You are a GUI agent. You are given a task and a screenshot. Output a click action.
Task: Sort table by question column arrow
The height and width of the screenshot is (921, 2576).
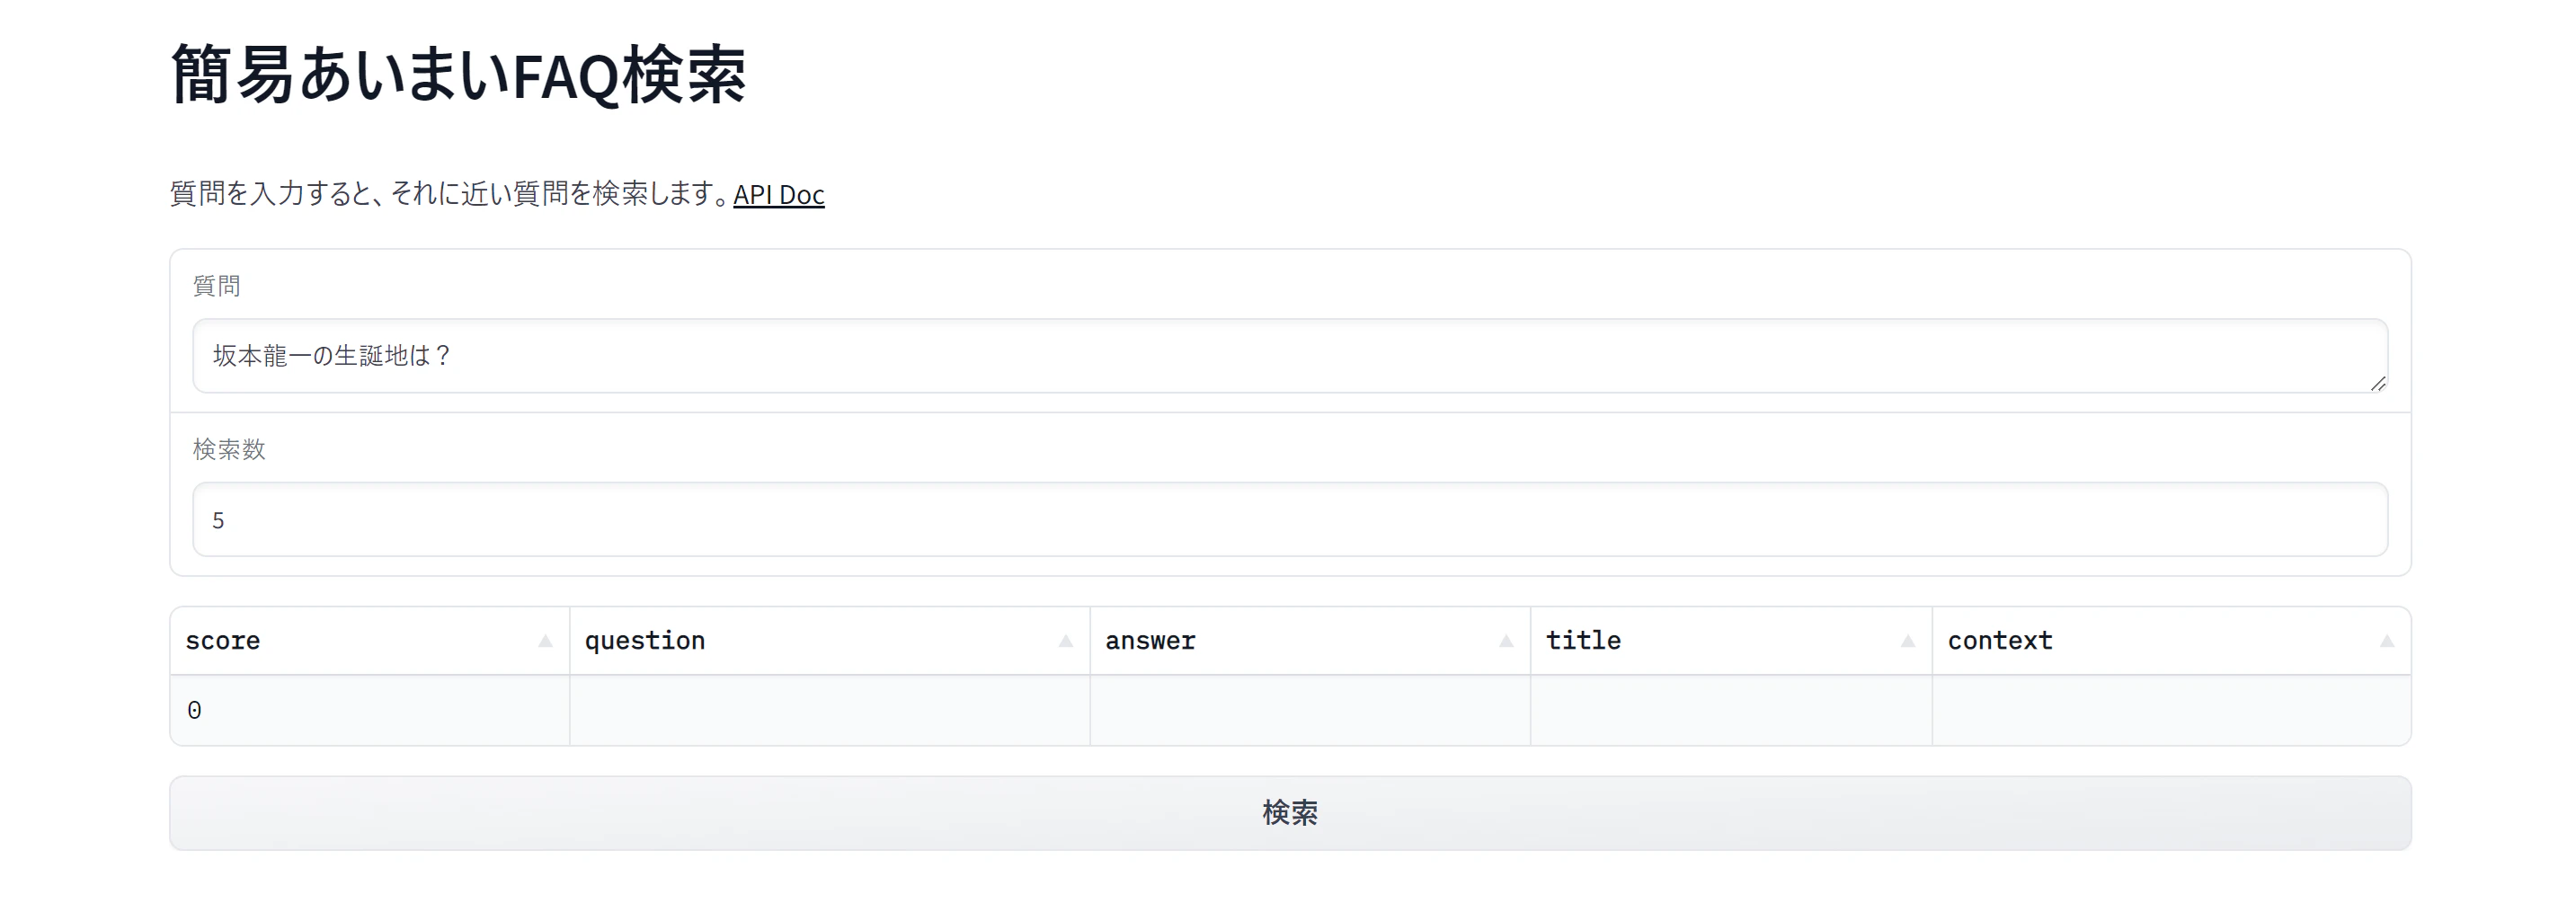click(1065, 641)
